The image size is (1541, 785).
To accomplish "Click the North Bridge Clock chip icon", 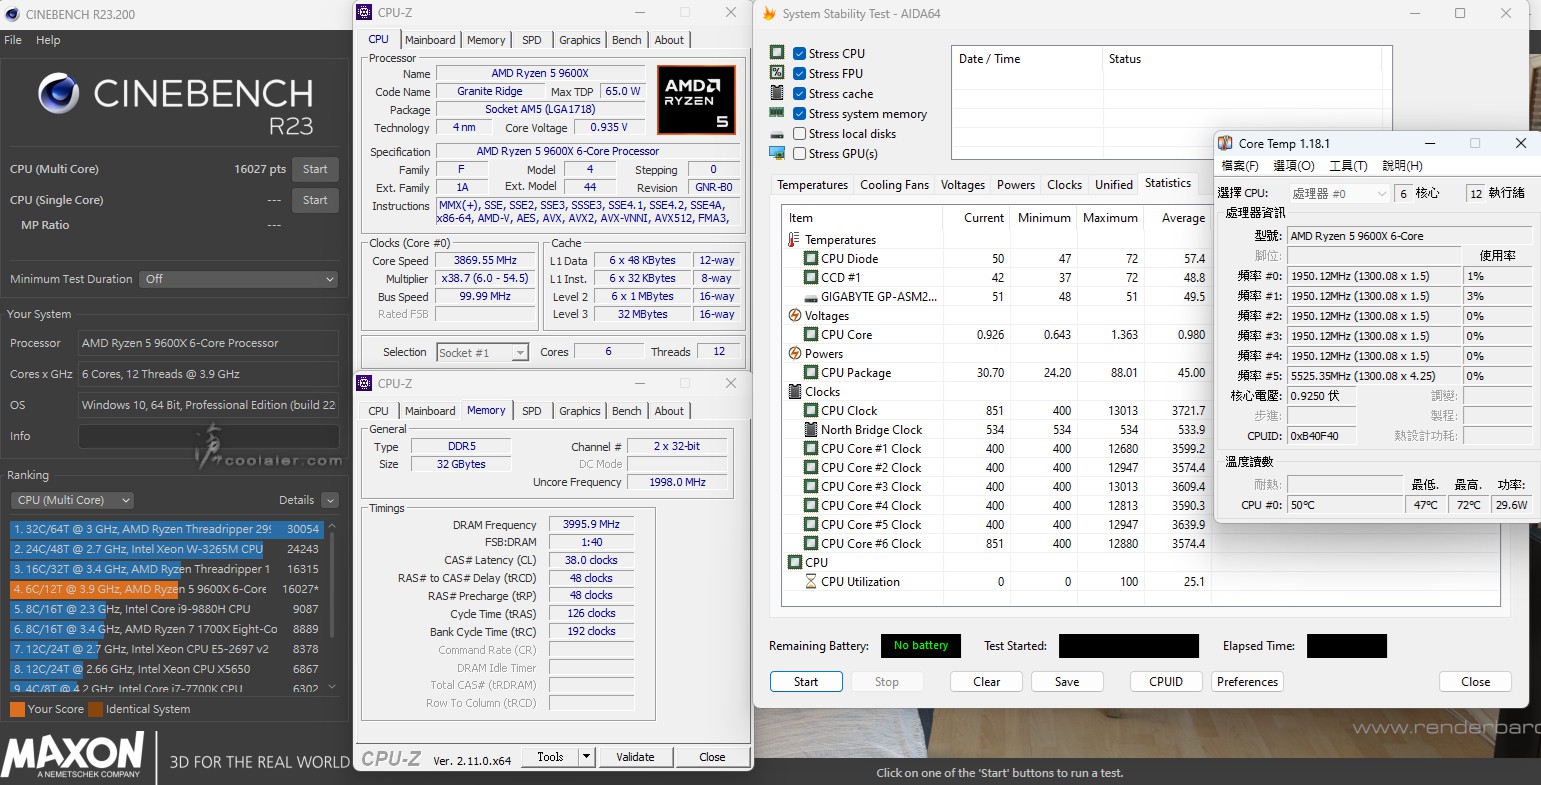I will (x=811, y=430).
